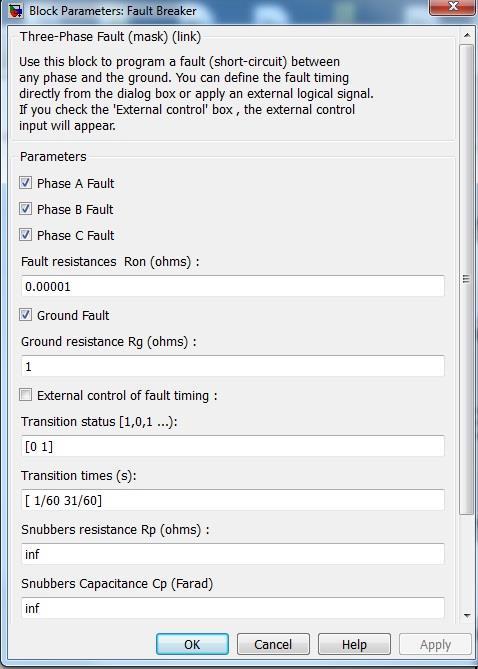This screenshot has width=478, height=669.
Task: Edit the Transition times field
Action: click(x=233, y=500)
